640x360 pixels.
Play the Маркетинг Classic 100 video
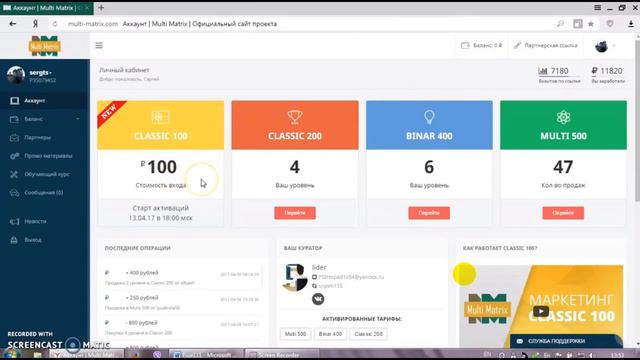click(x=541, y=311)
